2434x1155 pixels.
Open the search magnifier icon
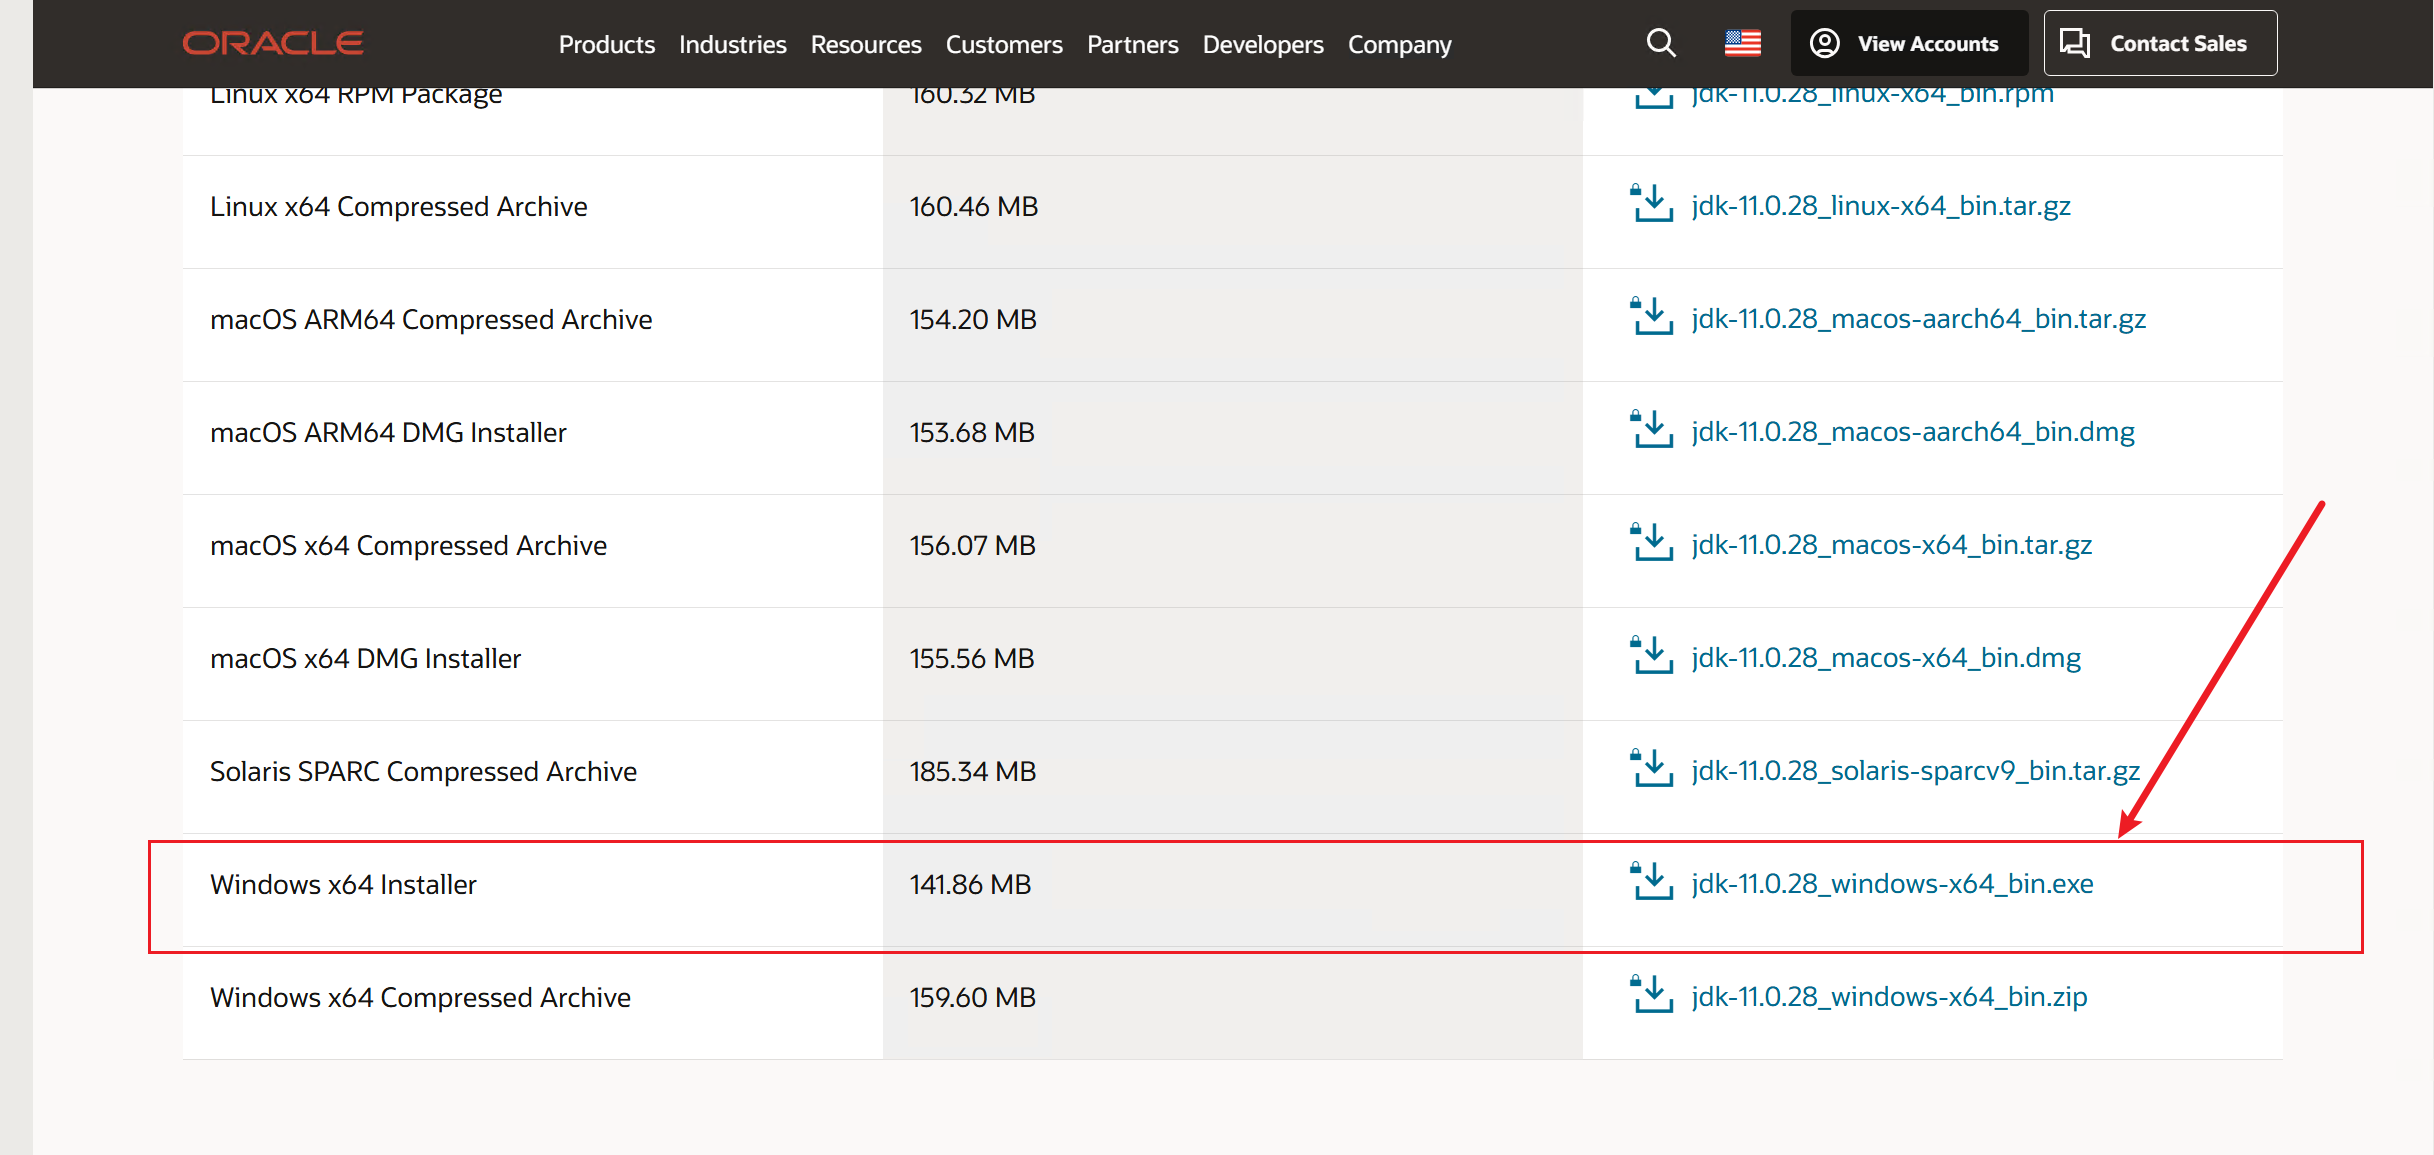[1660, 43]
